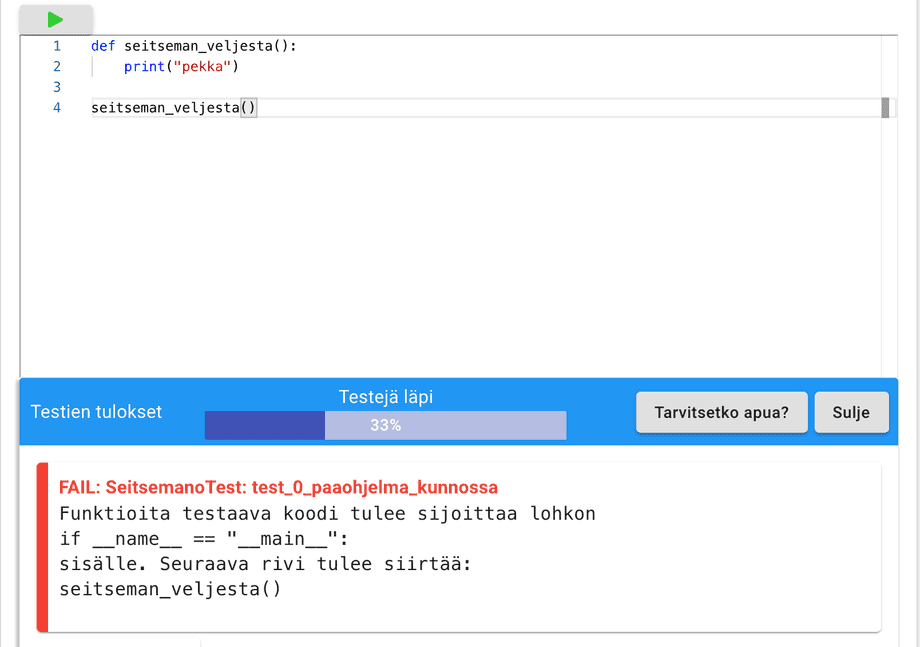Click the "pekka" string literal
Image resolution: width=920 pixels, height=647 pixels.
click(x=204, y=67)
